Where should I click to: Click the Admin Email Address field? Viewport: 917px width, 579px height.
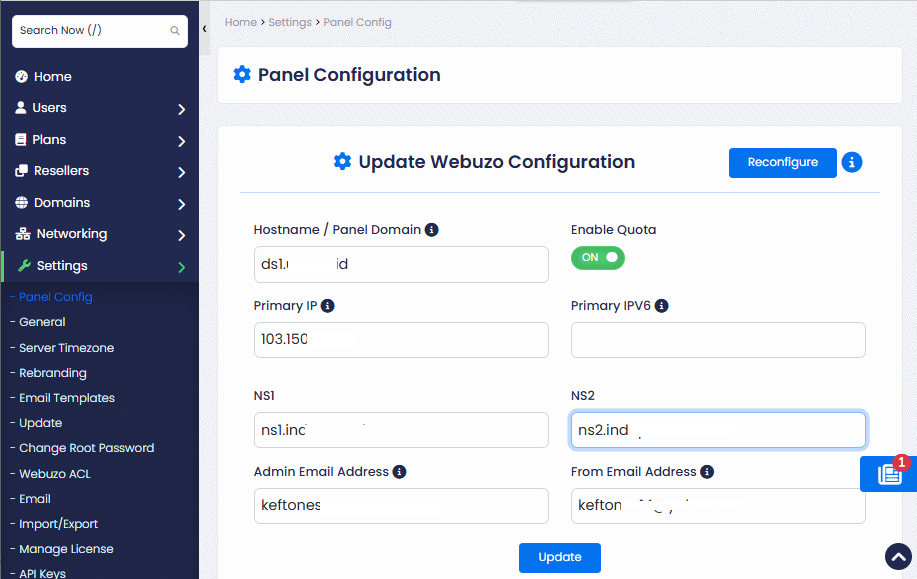(401, 506)
